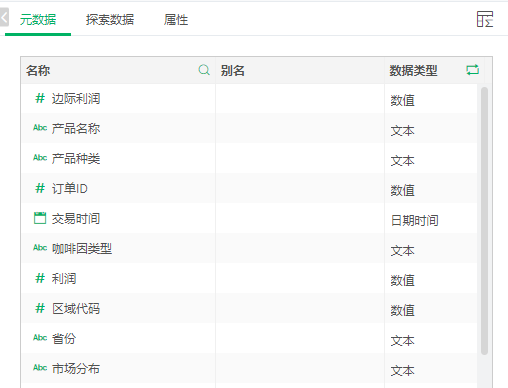
Task: Collapse the panel with the left arrow
Action: pyautogui.click(x=4, y=17)
